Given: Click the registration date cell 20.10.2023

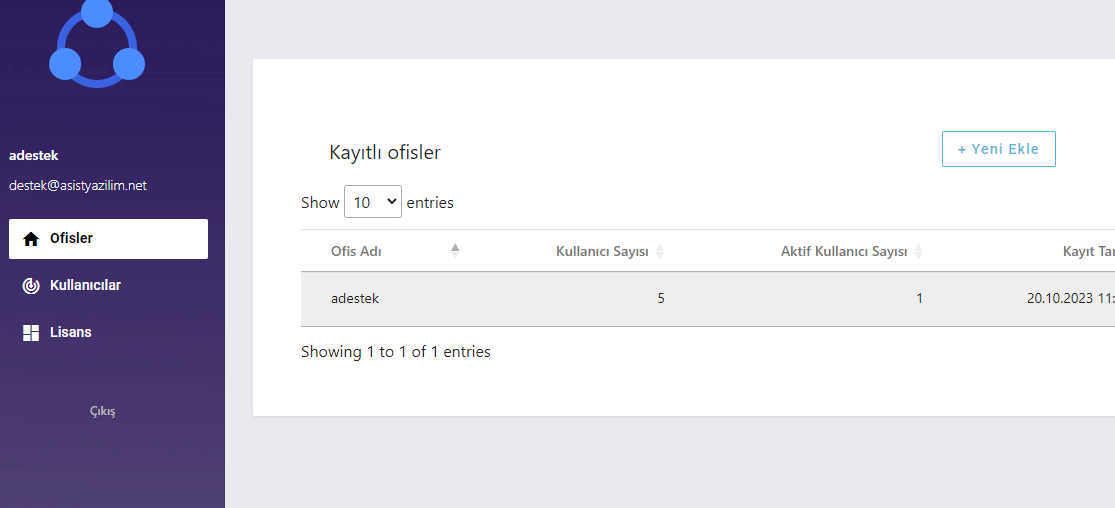Looking at the screenshot, I should (1070, 299).
